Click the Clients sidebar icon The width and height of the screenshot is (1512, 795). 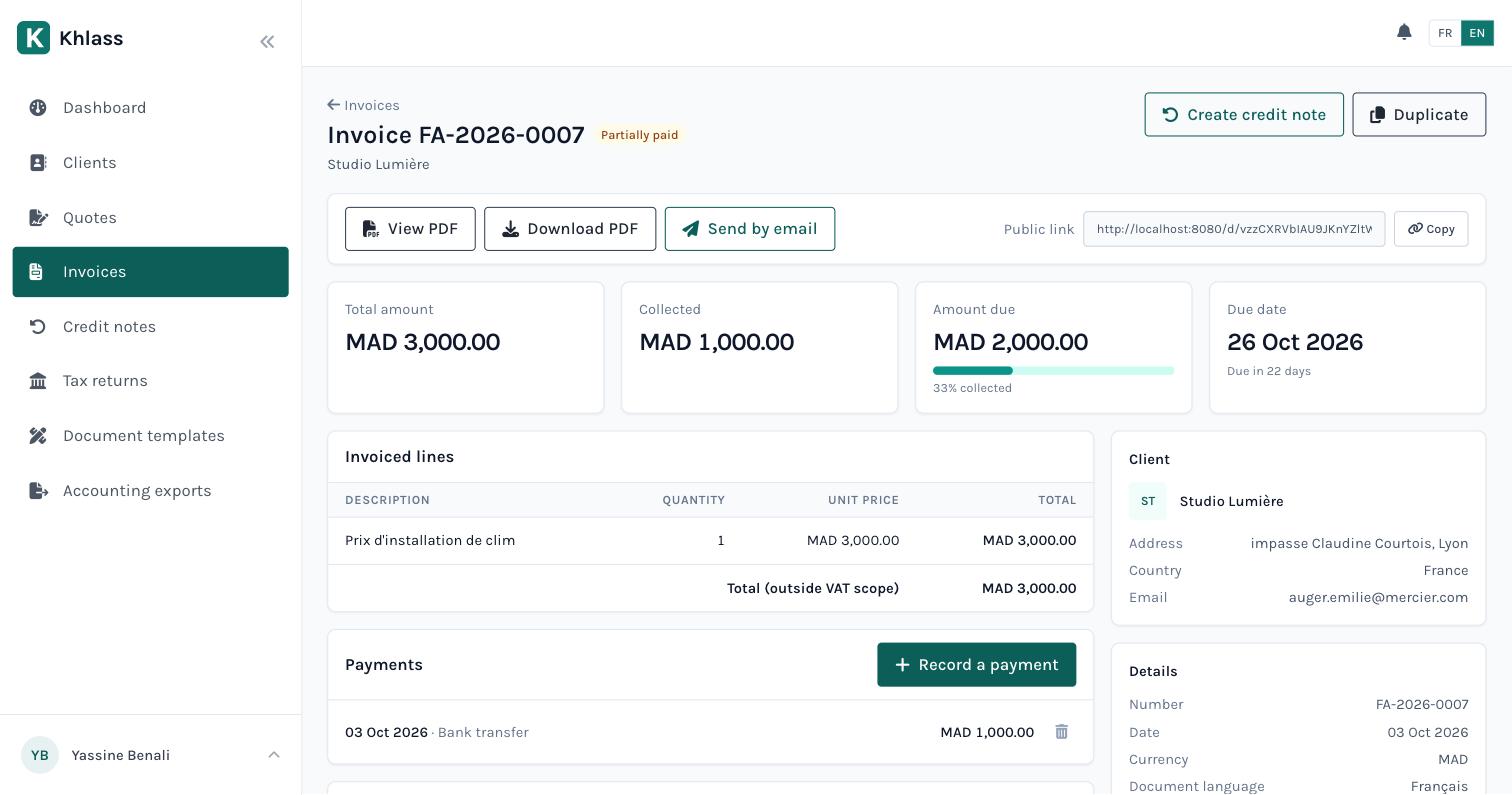point(38,163)
